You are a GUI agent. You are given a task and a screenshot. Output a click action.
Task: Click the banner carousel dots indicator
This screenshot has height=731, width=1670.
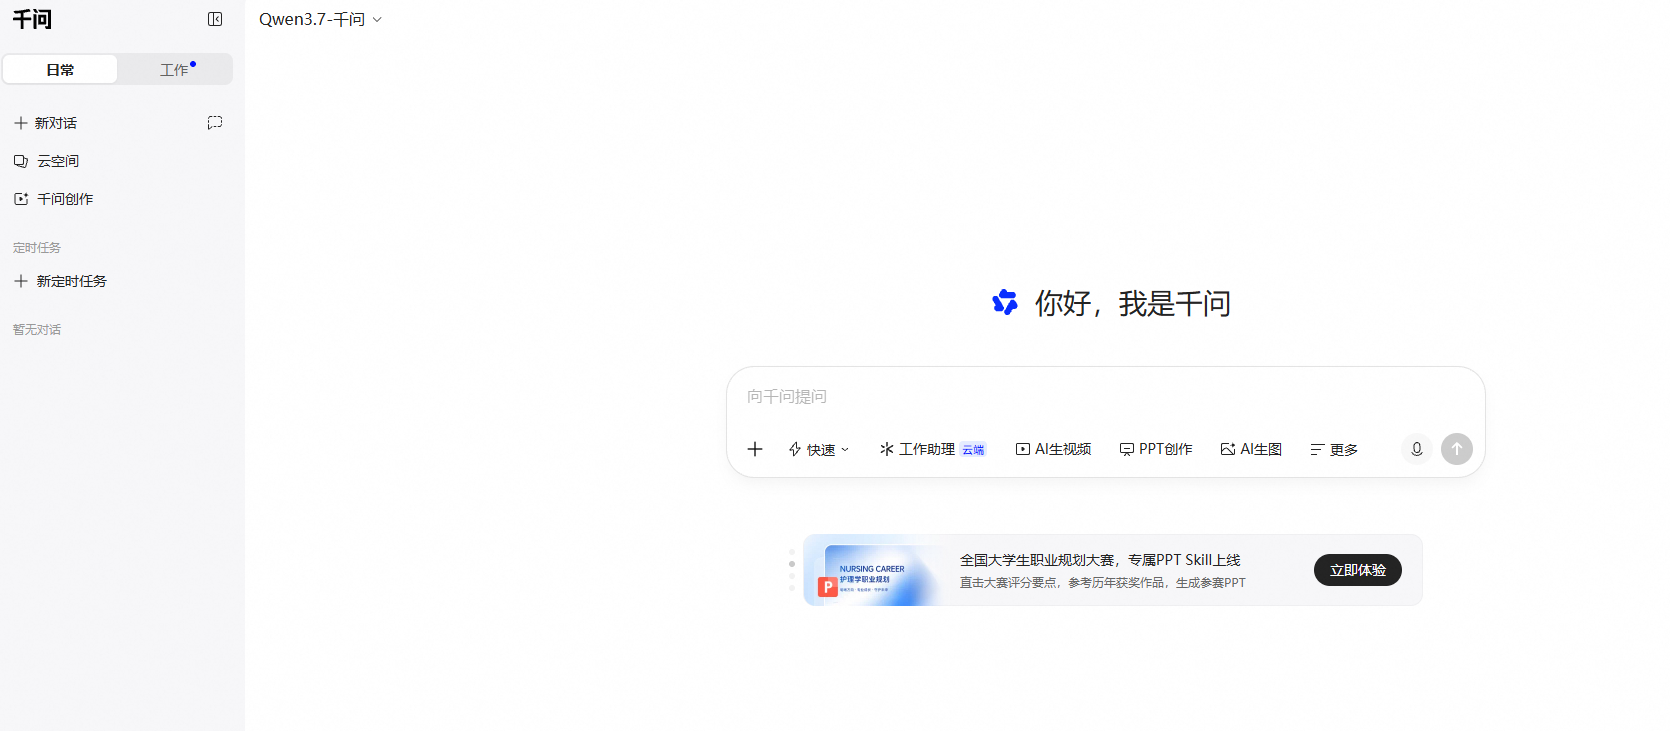pos(792,570)
